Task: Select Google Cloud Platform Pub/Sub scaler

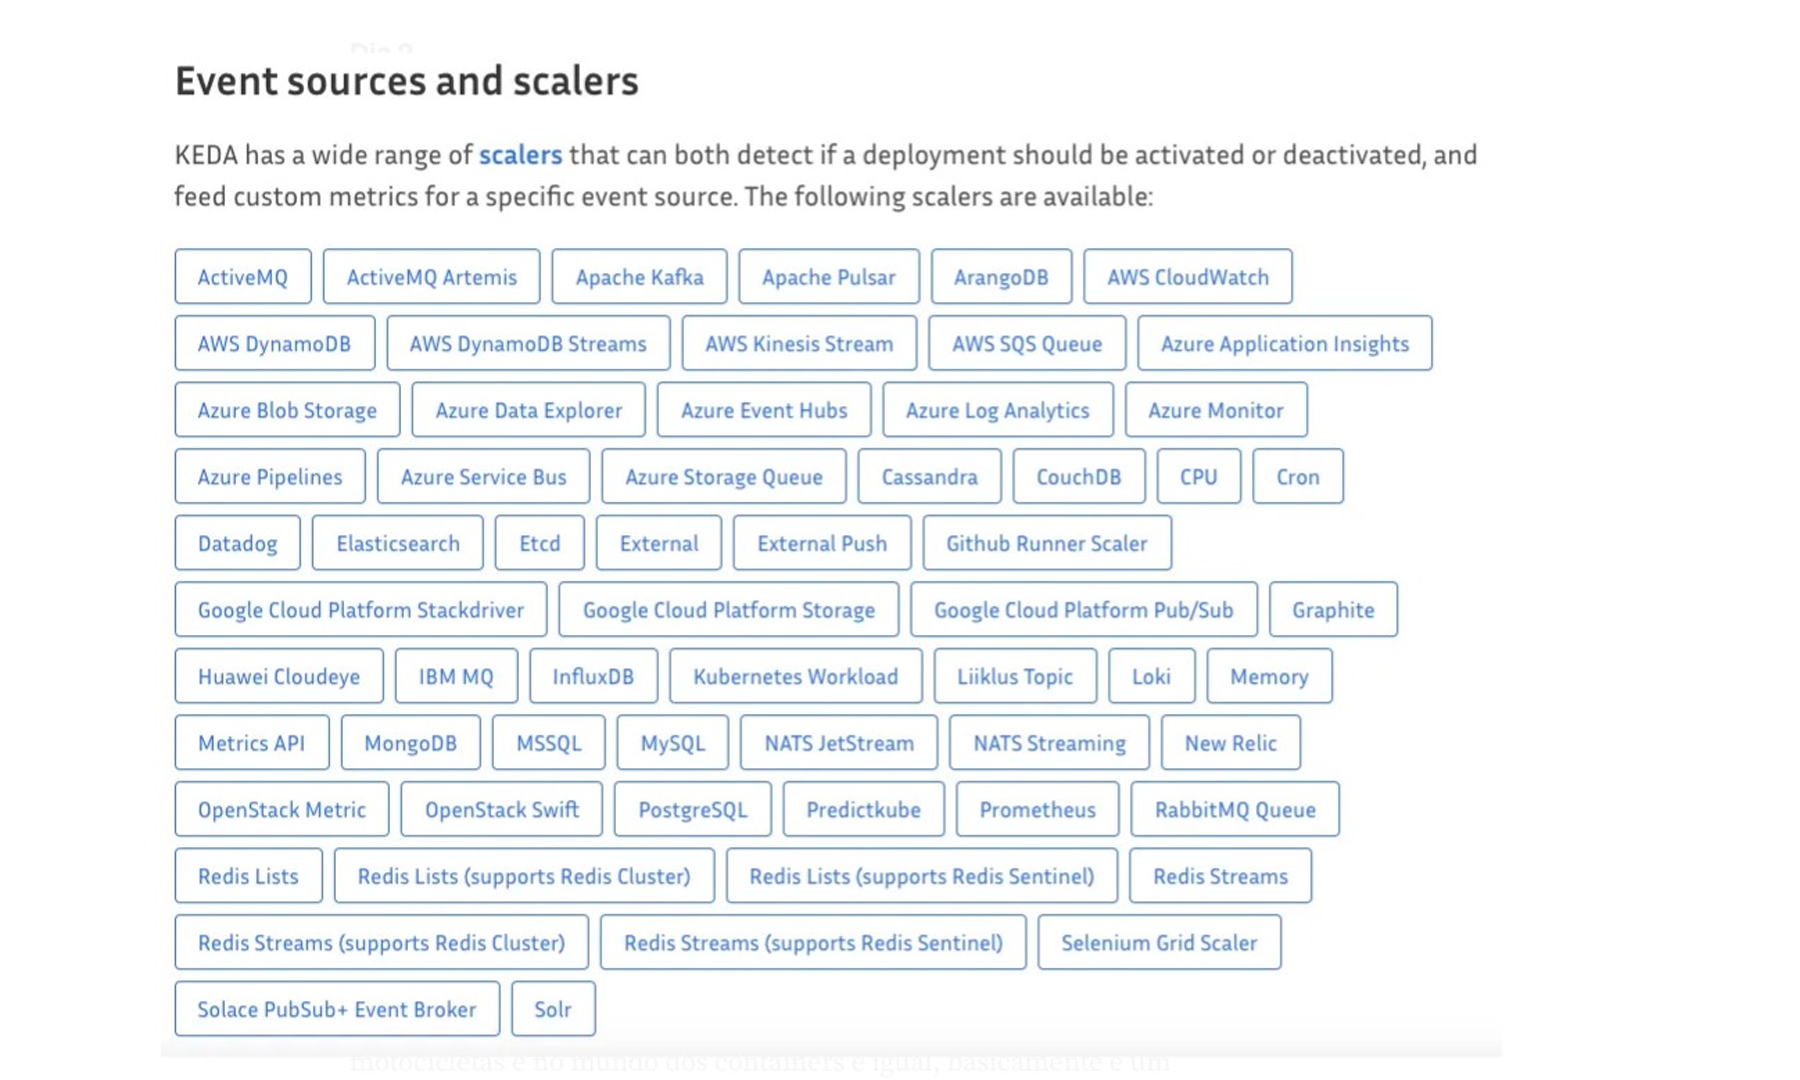Action: click(1083, 610)
